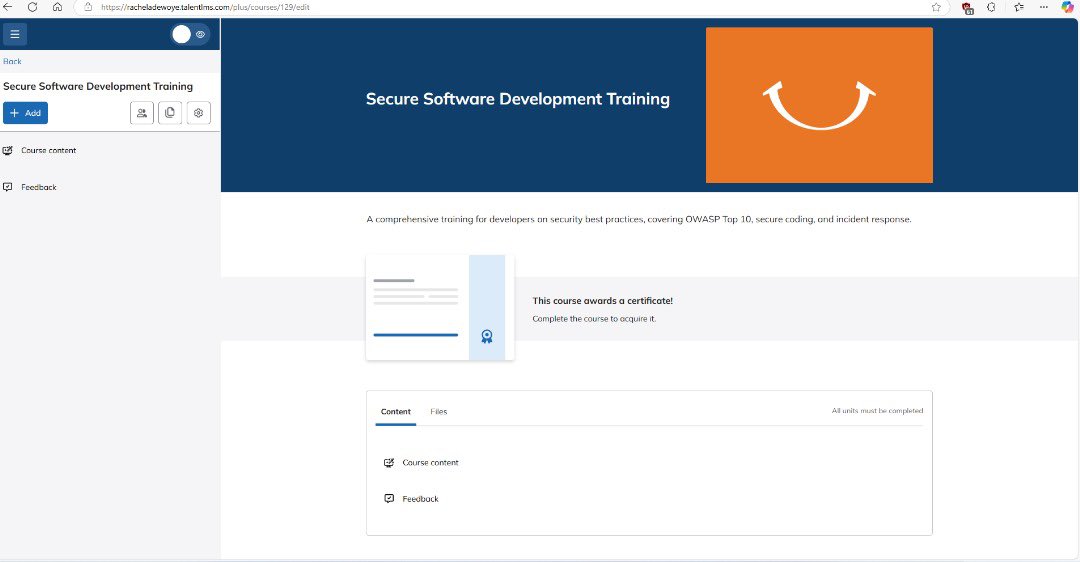Screen dimensions: 1080x562
Task: Click the Feedback icon in sidebar
Action: click(8, 187)
